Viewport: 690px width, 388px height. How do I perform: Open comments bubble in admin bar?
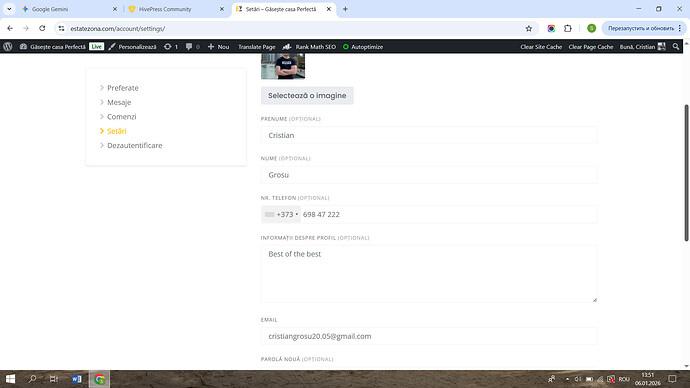[192, 47]
